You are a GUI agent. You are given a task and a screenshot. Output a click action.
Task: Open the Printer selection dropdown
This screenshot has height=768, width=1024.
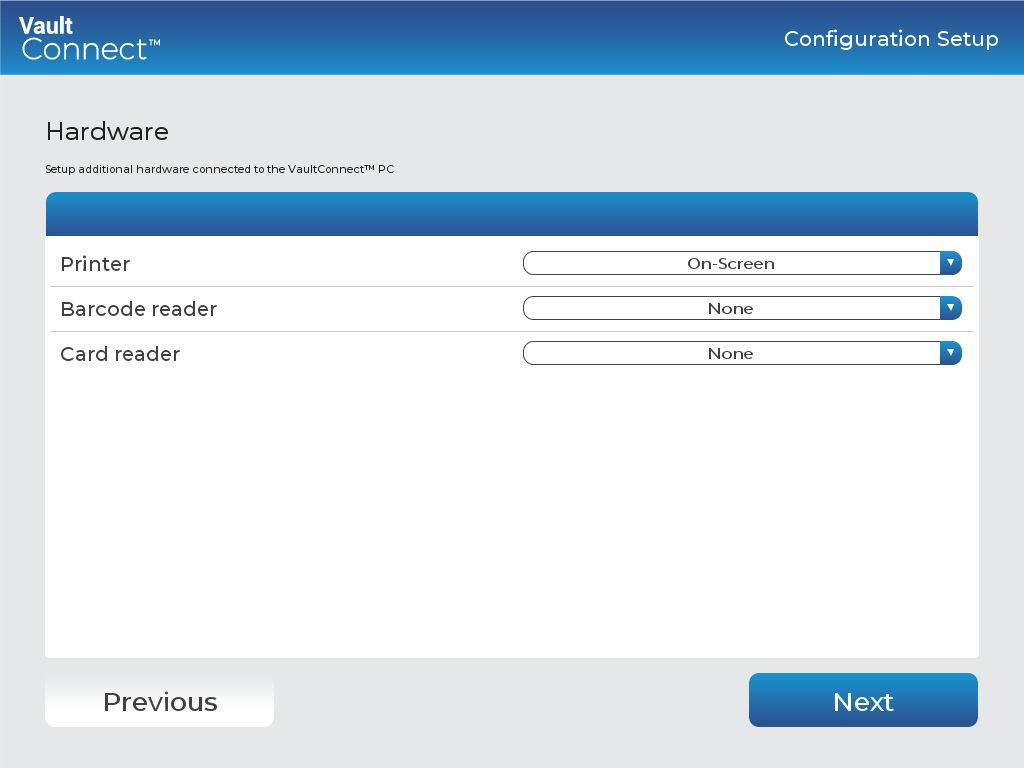tap(740, 263)
